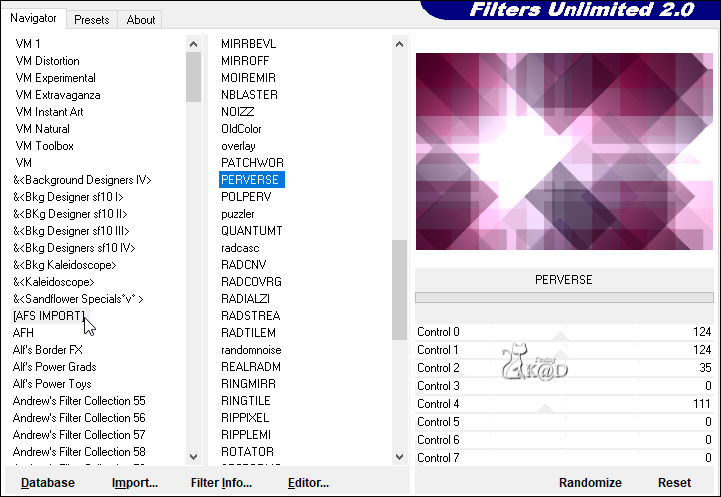Choose the RADSTREA filter

click(251, 316)
